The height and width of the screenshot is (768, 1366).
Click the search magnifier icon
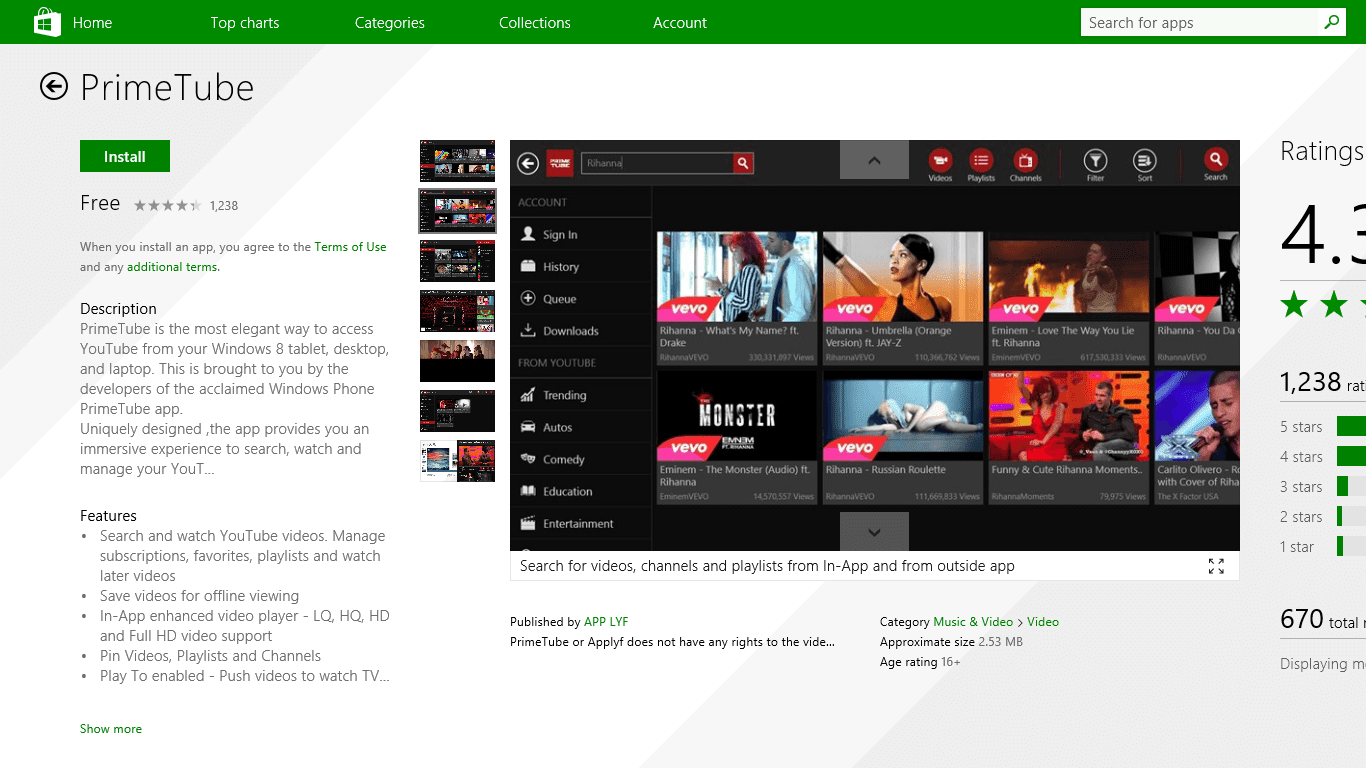click(1331, 22)
